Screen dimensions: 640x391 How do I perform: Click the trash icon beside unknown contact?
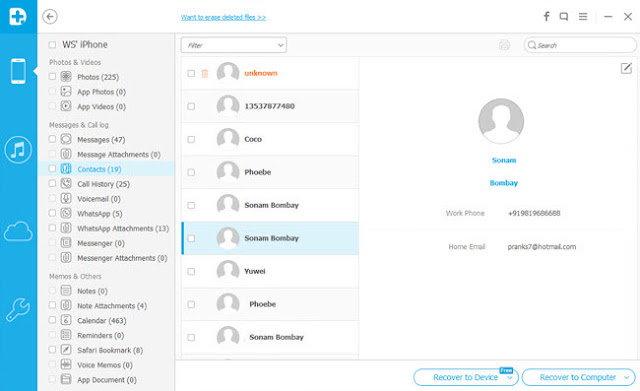click(x=205, y=73)
